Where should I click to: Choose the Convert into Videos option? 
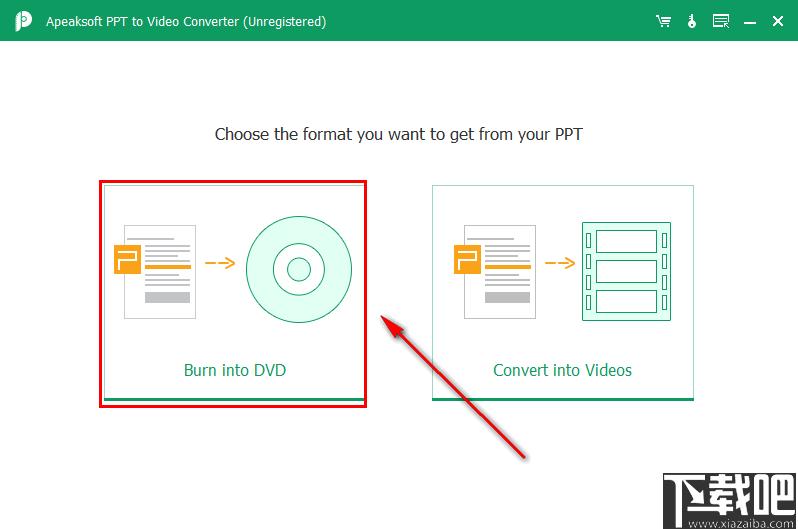562,293
